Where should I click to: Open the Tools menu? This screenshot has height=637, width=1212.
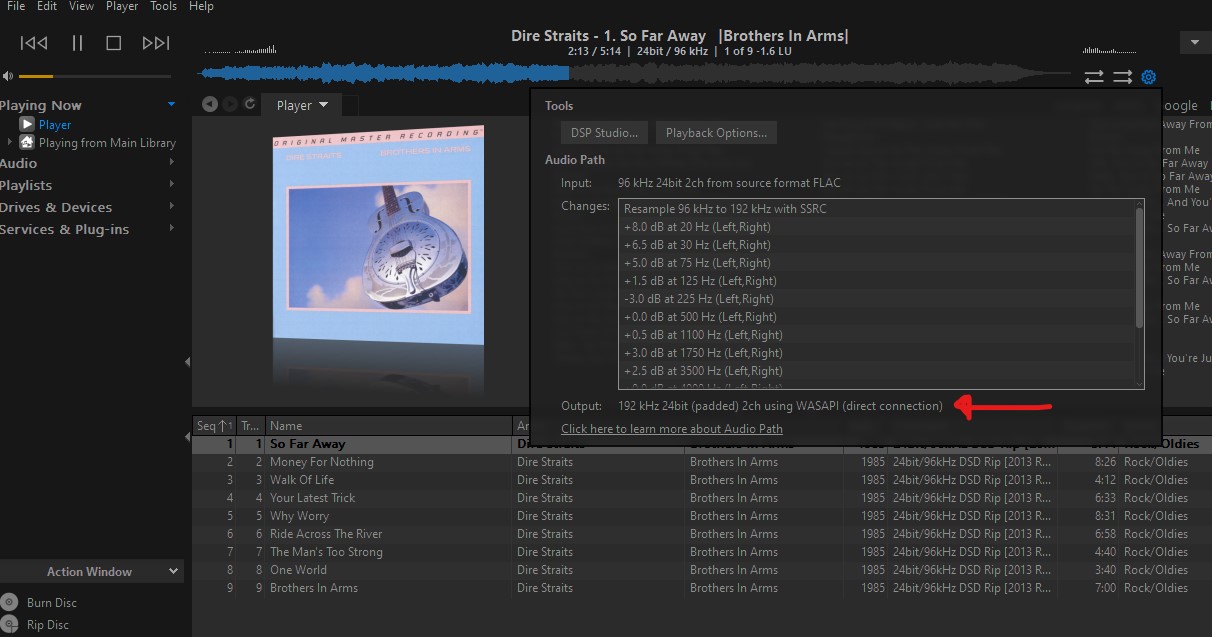click(163, 6)
